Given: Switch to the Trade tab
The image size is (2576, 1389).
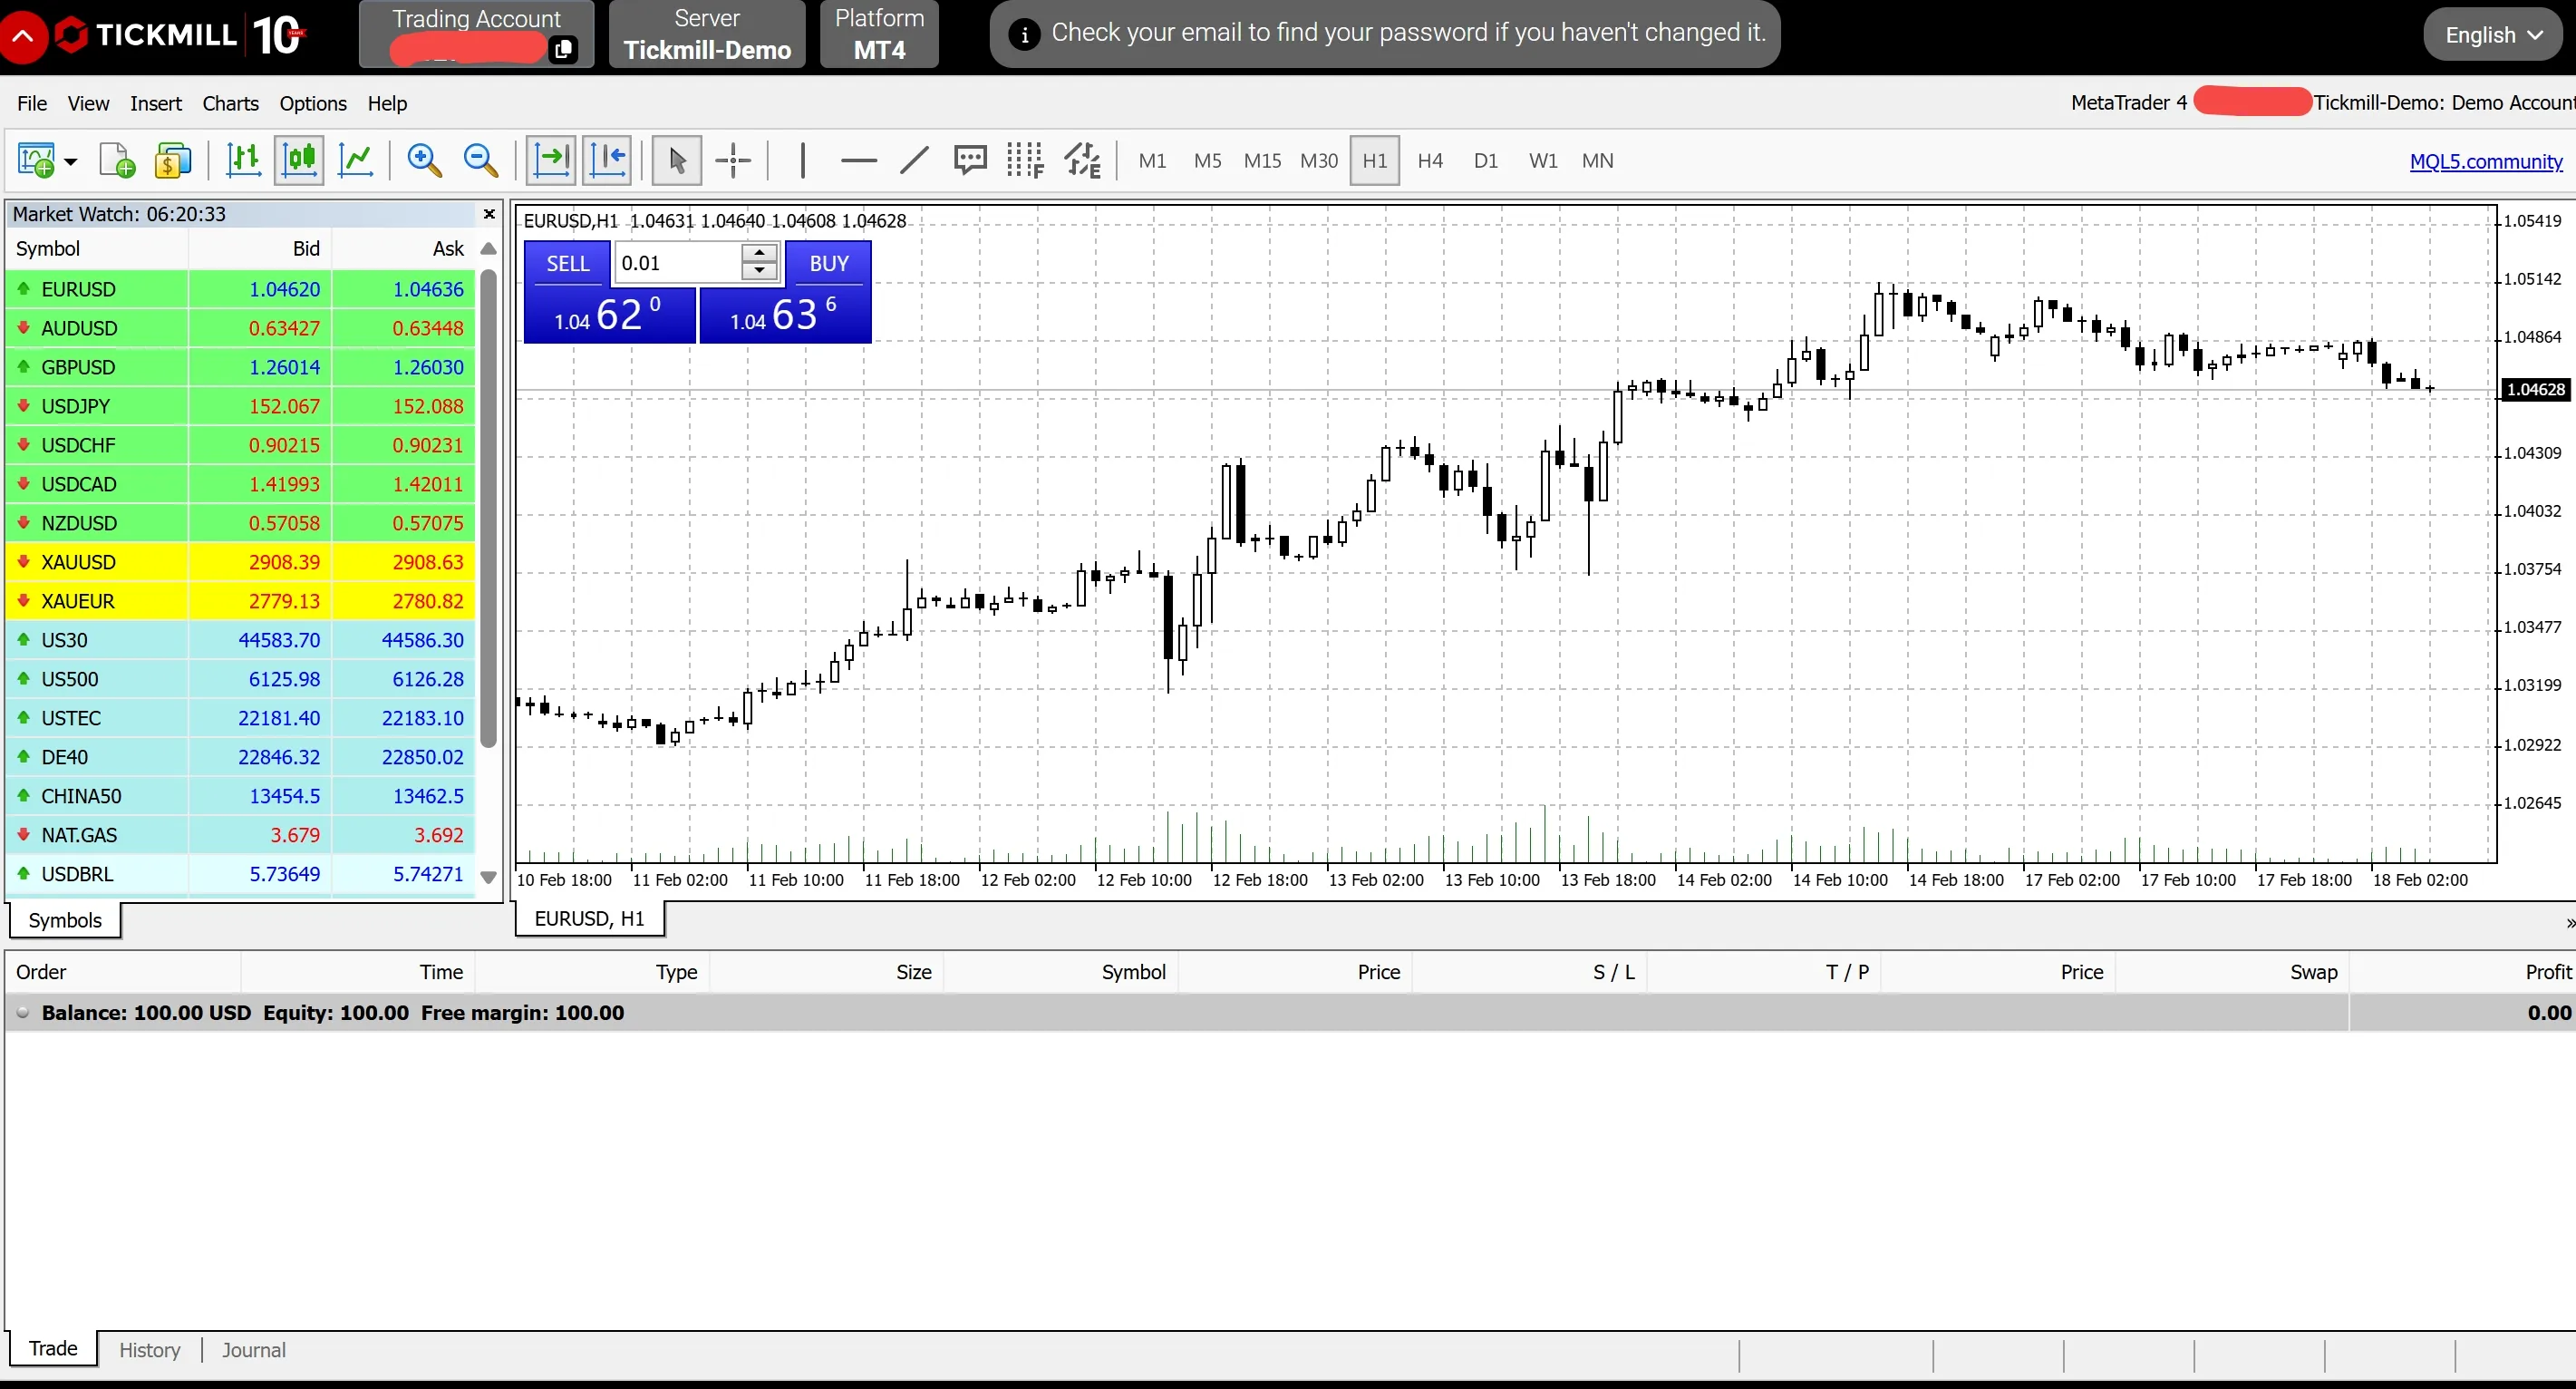Looking at the screenshot, I should [53, 1349].
